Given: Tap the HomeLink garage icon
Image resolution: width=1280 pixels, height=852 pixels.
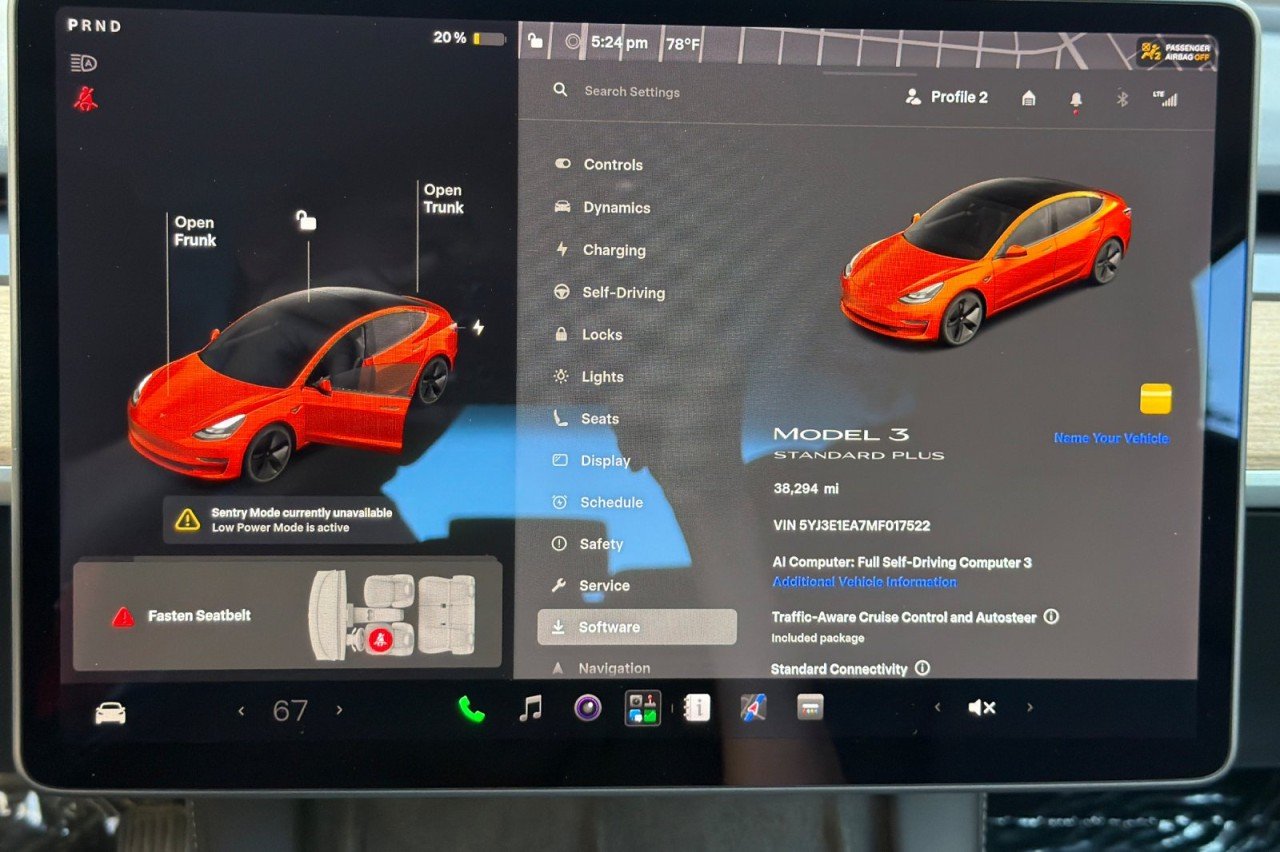Looking at the screenshot, I should 1028,98.
